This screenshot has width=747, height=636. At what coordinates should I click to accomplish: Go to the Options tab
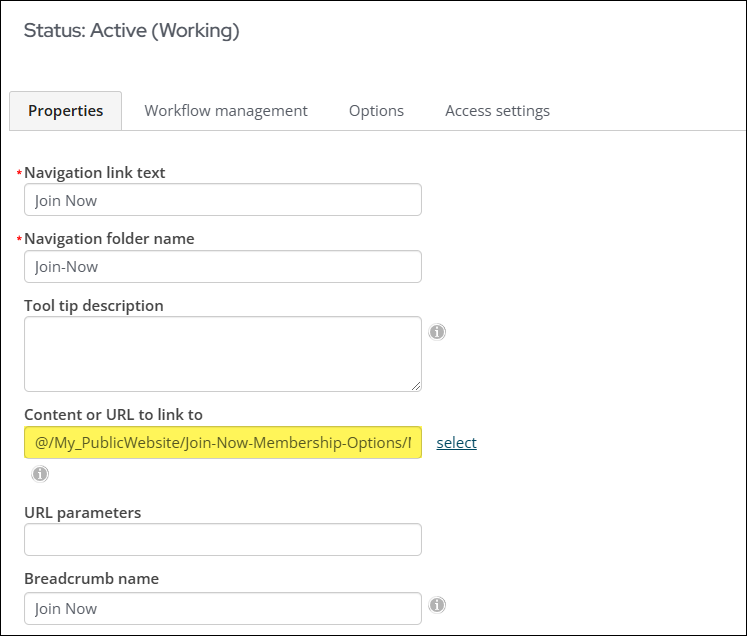(x=376, y=111)
